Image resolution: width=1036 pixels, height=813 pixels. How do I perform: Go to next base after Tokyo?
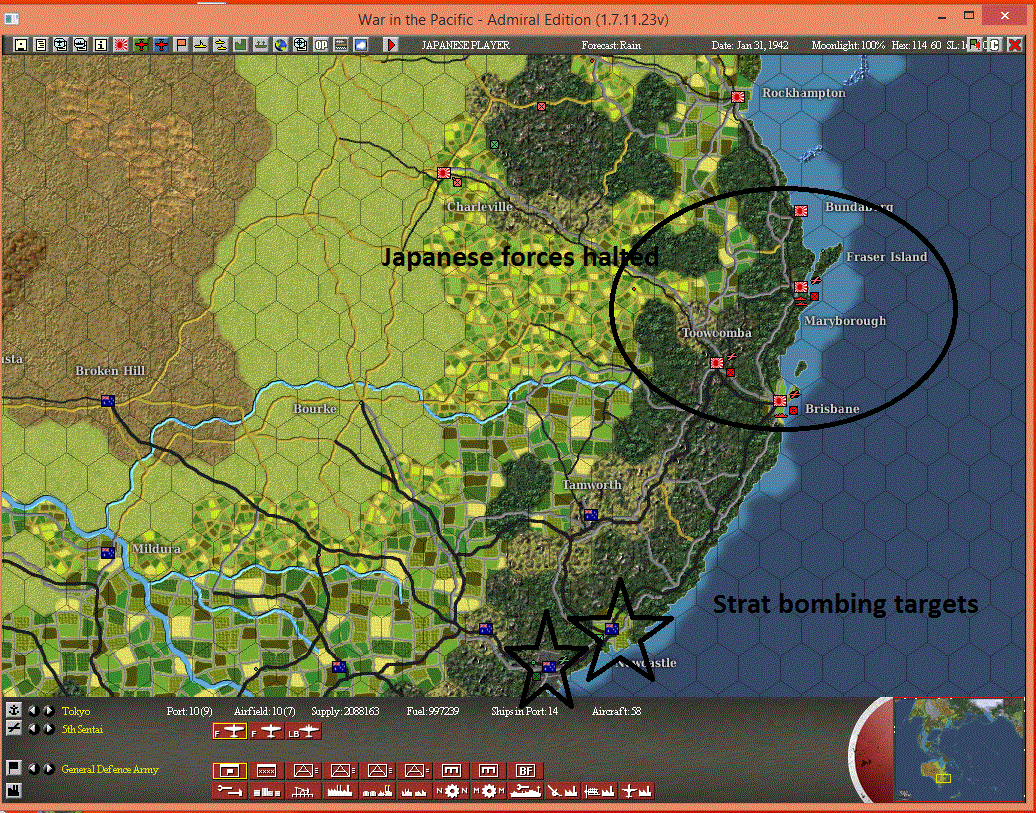(x=49, y=711)
